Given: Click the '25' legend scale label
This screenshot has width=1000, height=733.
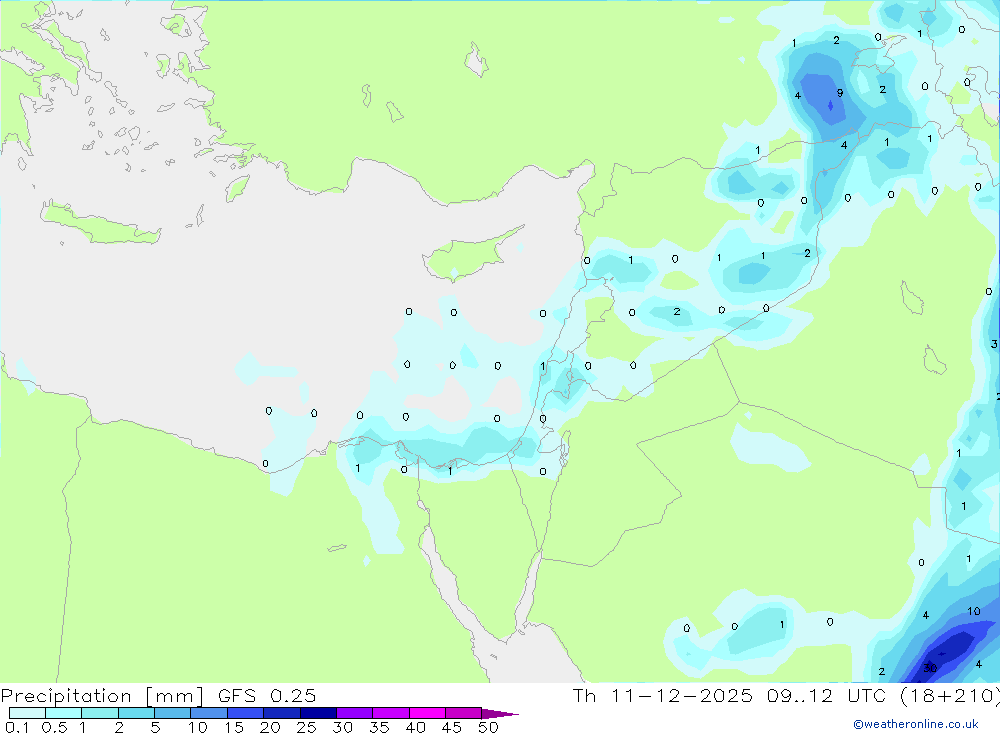Looking at the screenshot, I should [306, 727].
